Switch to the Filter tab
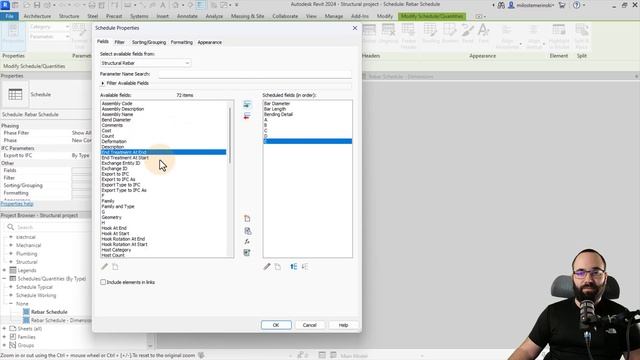The height and width of the screenshot is (360, 640). pyautogui.click(x=119, y=42)
